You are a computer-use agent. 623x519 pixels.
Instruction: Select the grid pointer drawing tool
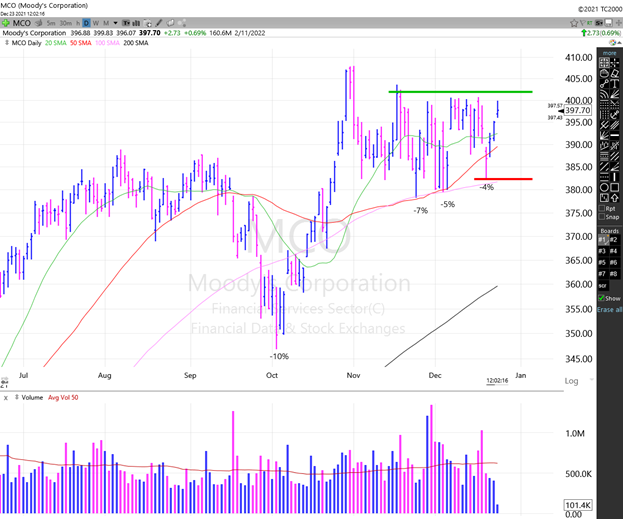click(604, 62)
